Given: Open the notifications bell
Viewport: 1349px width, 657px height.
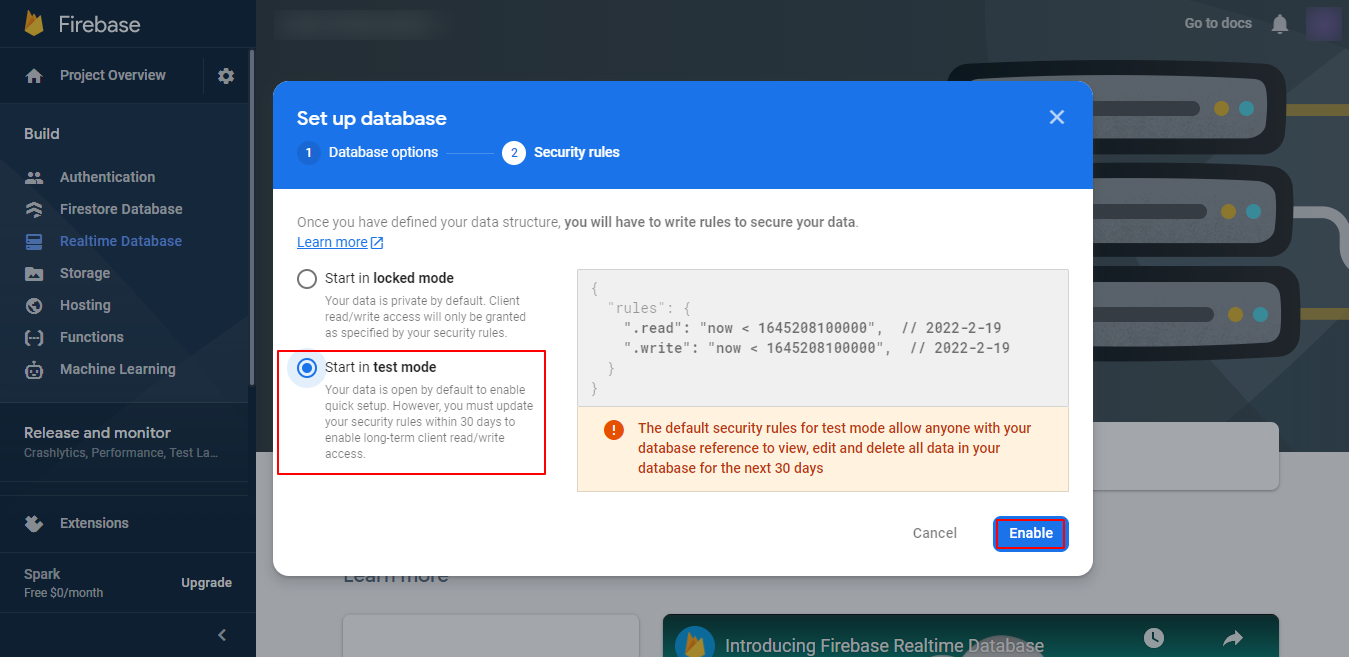Looking at the screenshot, I should [x=1280, y=24].
